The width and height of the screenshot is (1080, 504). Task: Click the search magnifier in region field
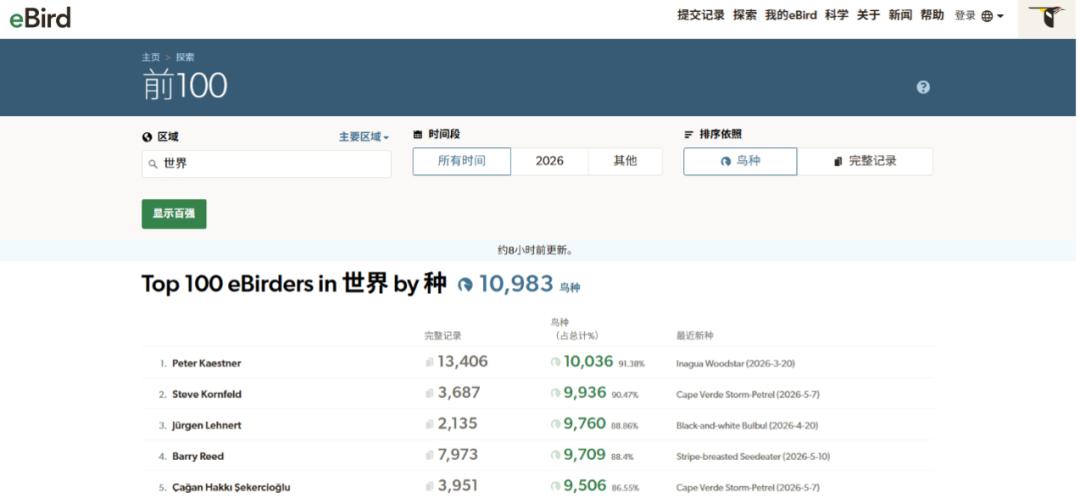pos(153,165)
